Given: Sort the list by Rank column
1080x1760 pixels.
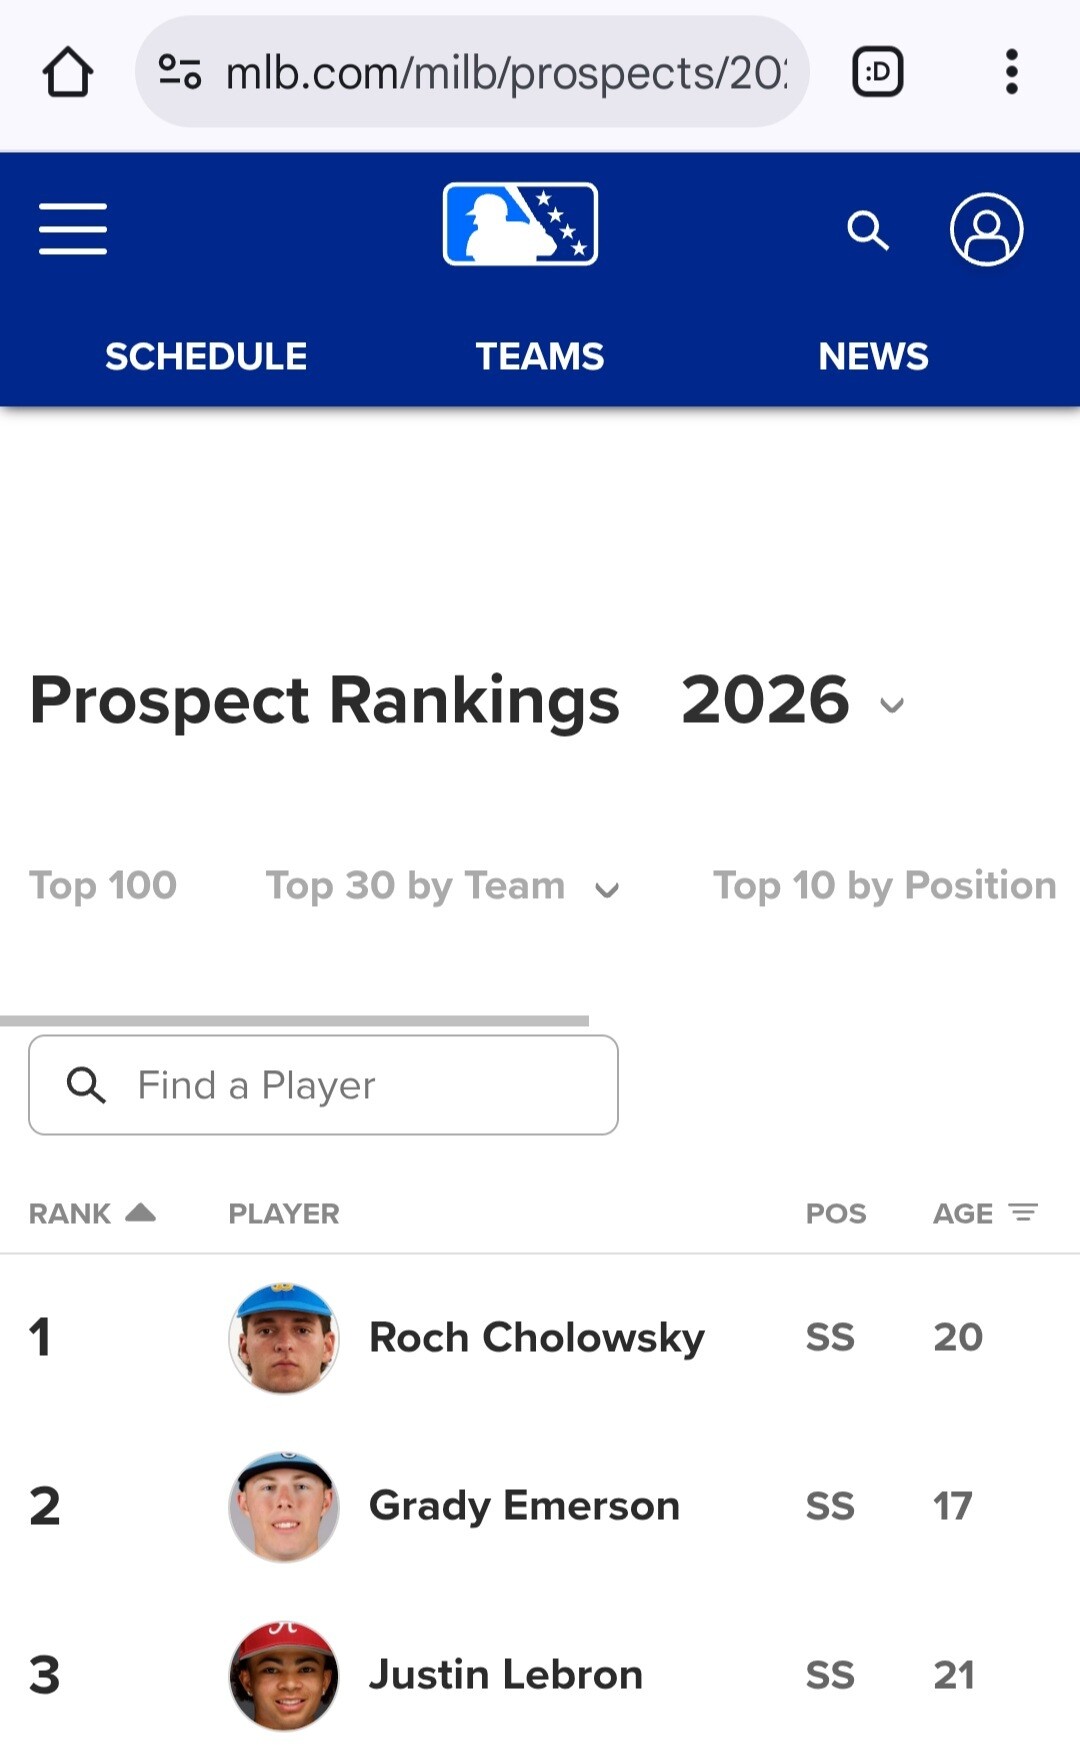Looking at the screenshot, I should tap(91, 1213).
